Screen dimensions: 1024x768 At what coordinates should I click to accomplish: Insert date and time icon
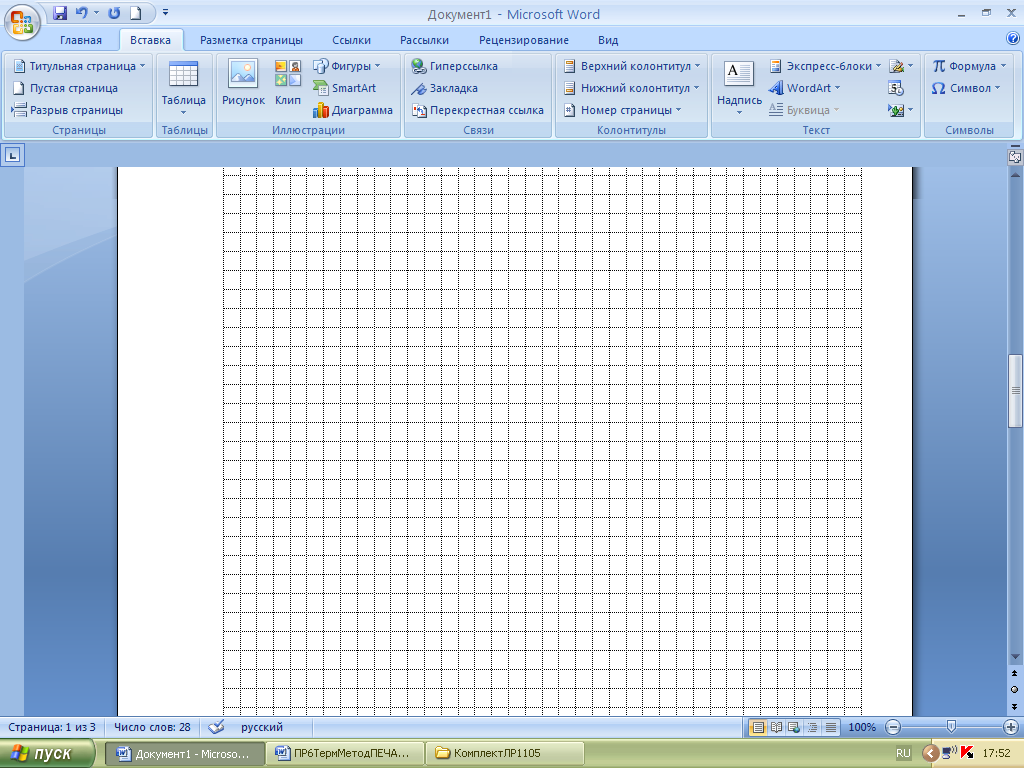pos(896,88)
